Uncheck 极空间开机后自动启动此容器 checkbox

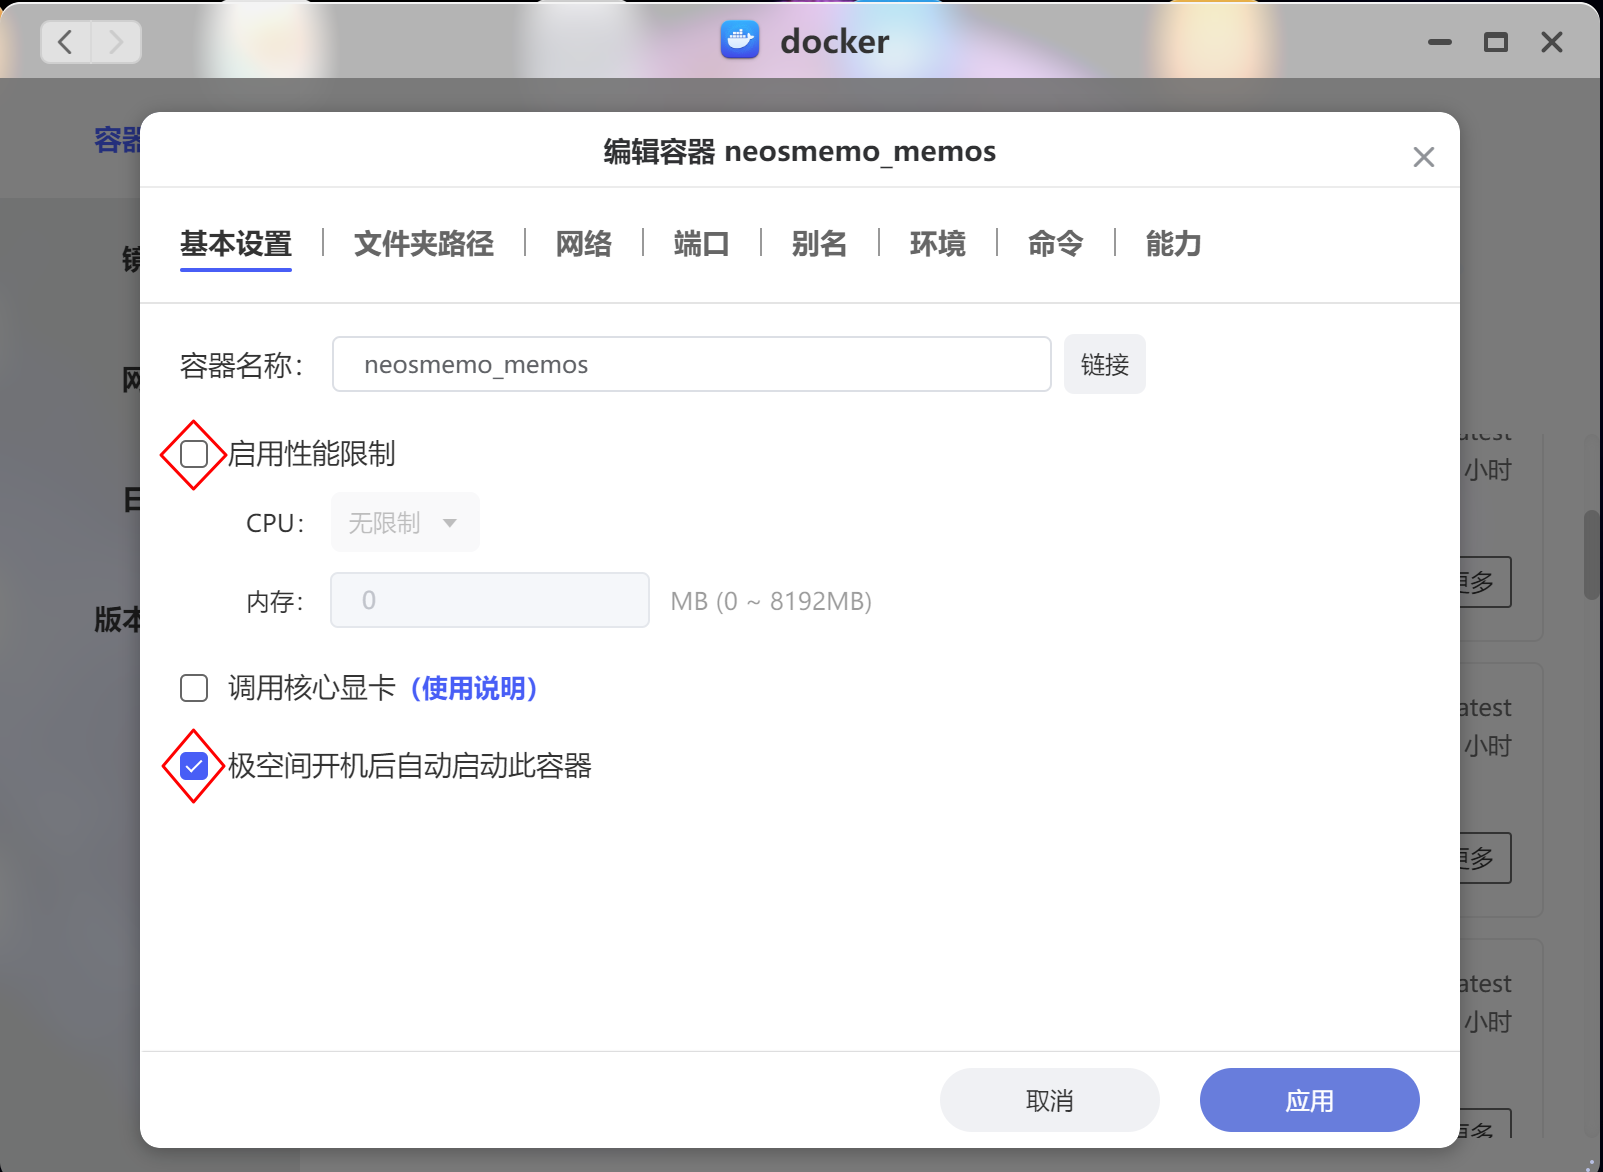(194, 766)
